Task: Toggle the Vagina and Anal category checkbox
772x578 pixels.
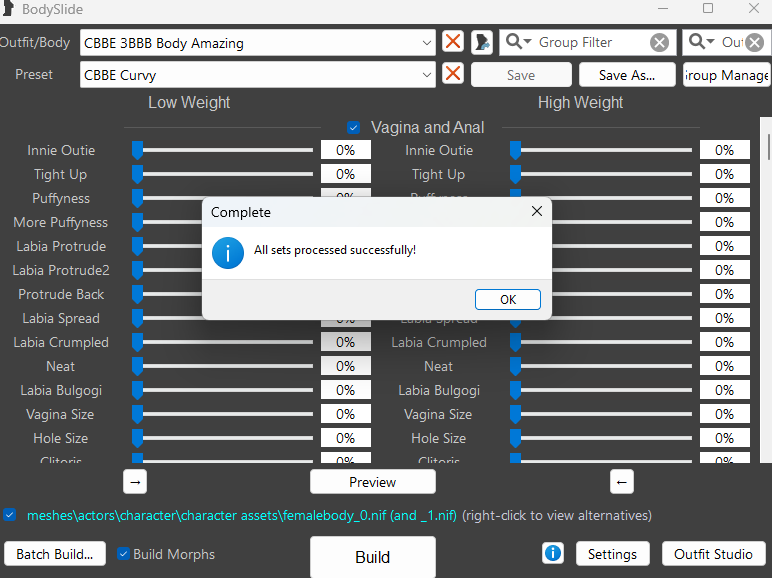Action: [354, 128]
